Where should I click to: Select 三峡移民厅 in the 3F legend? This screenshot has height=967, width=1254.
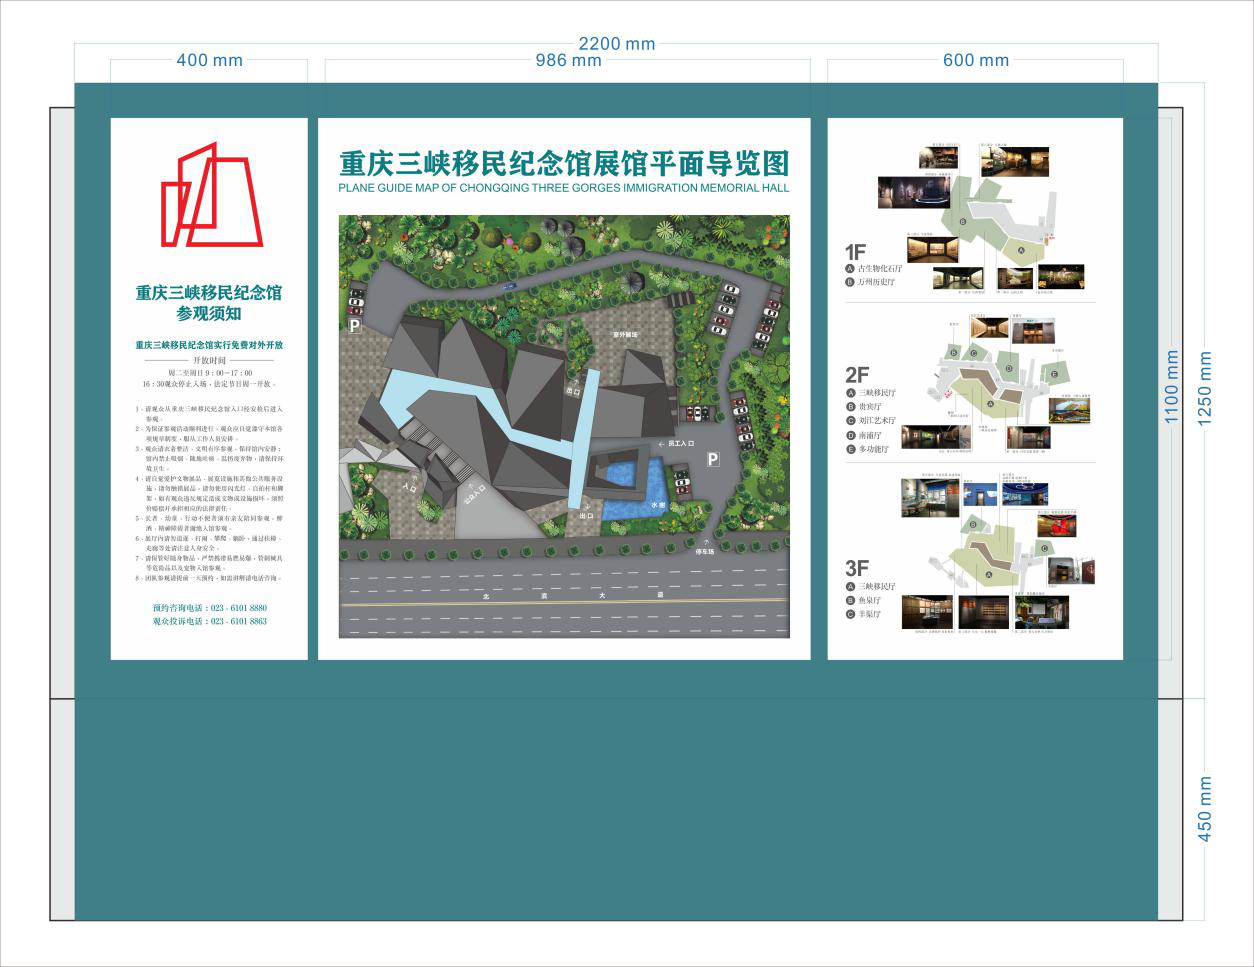pyautogui.click(x=877, y=586)
